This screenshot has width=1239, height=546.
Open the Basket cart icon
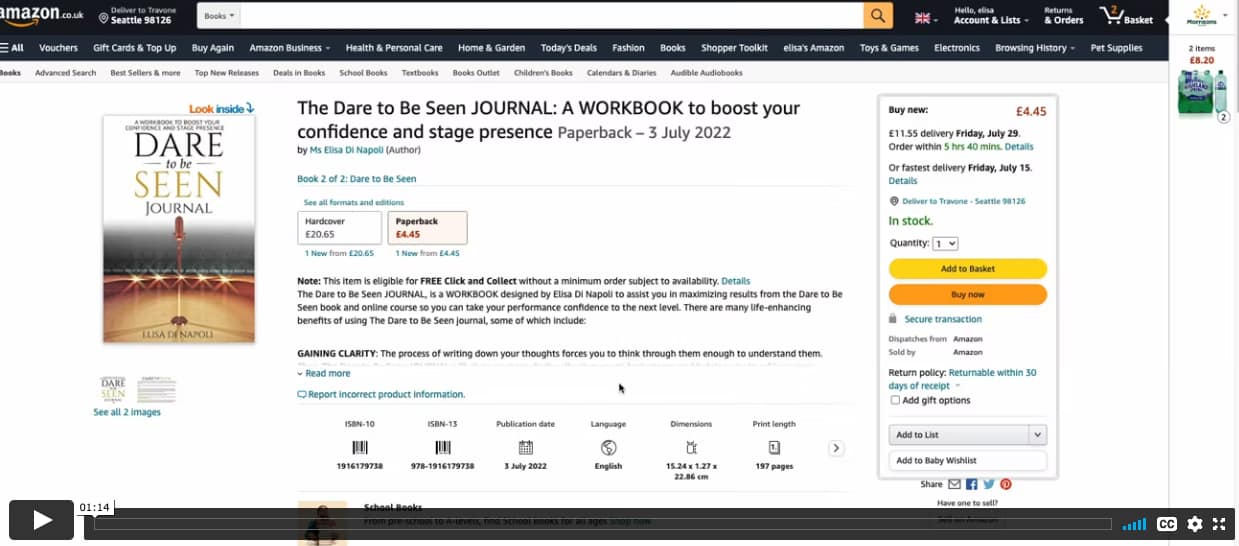[1126, 16]
